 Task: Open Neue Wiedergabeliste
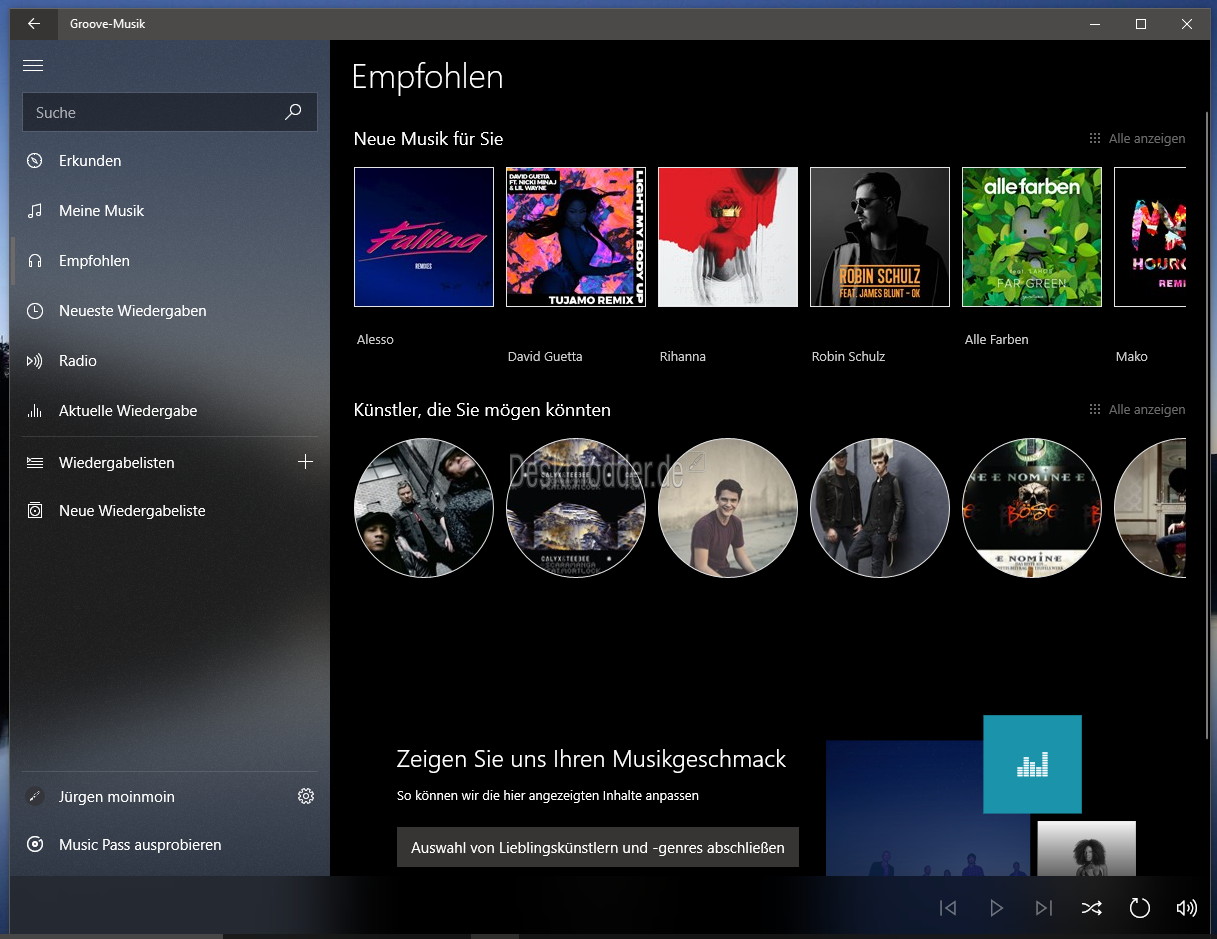pyautogui.click(x=170, y=511)
